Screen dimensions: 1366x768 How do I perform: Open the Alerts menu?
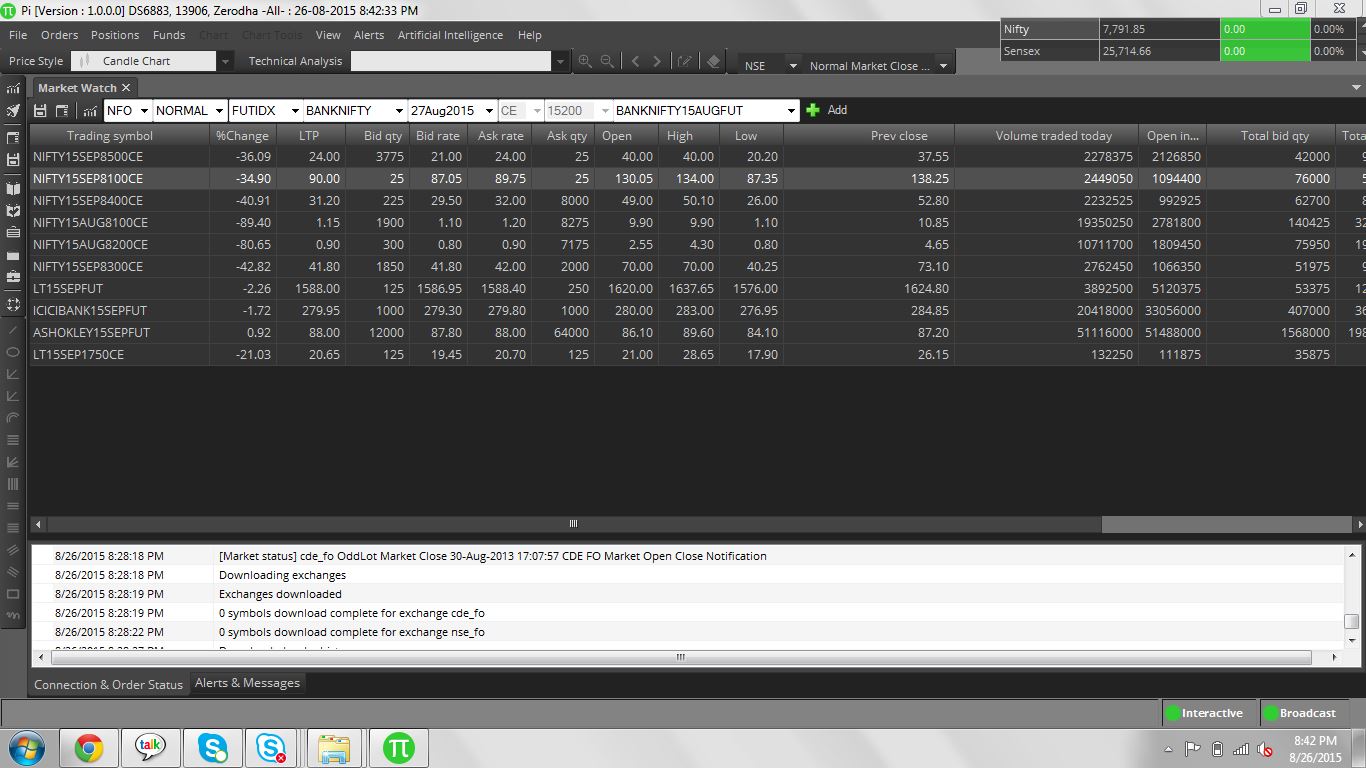coord(369,35)
